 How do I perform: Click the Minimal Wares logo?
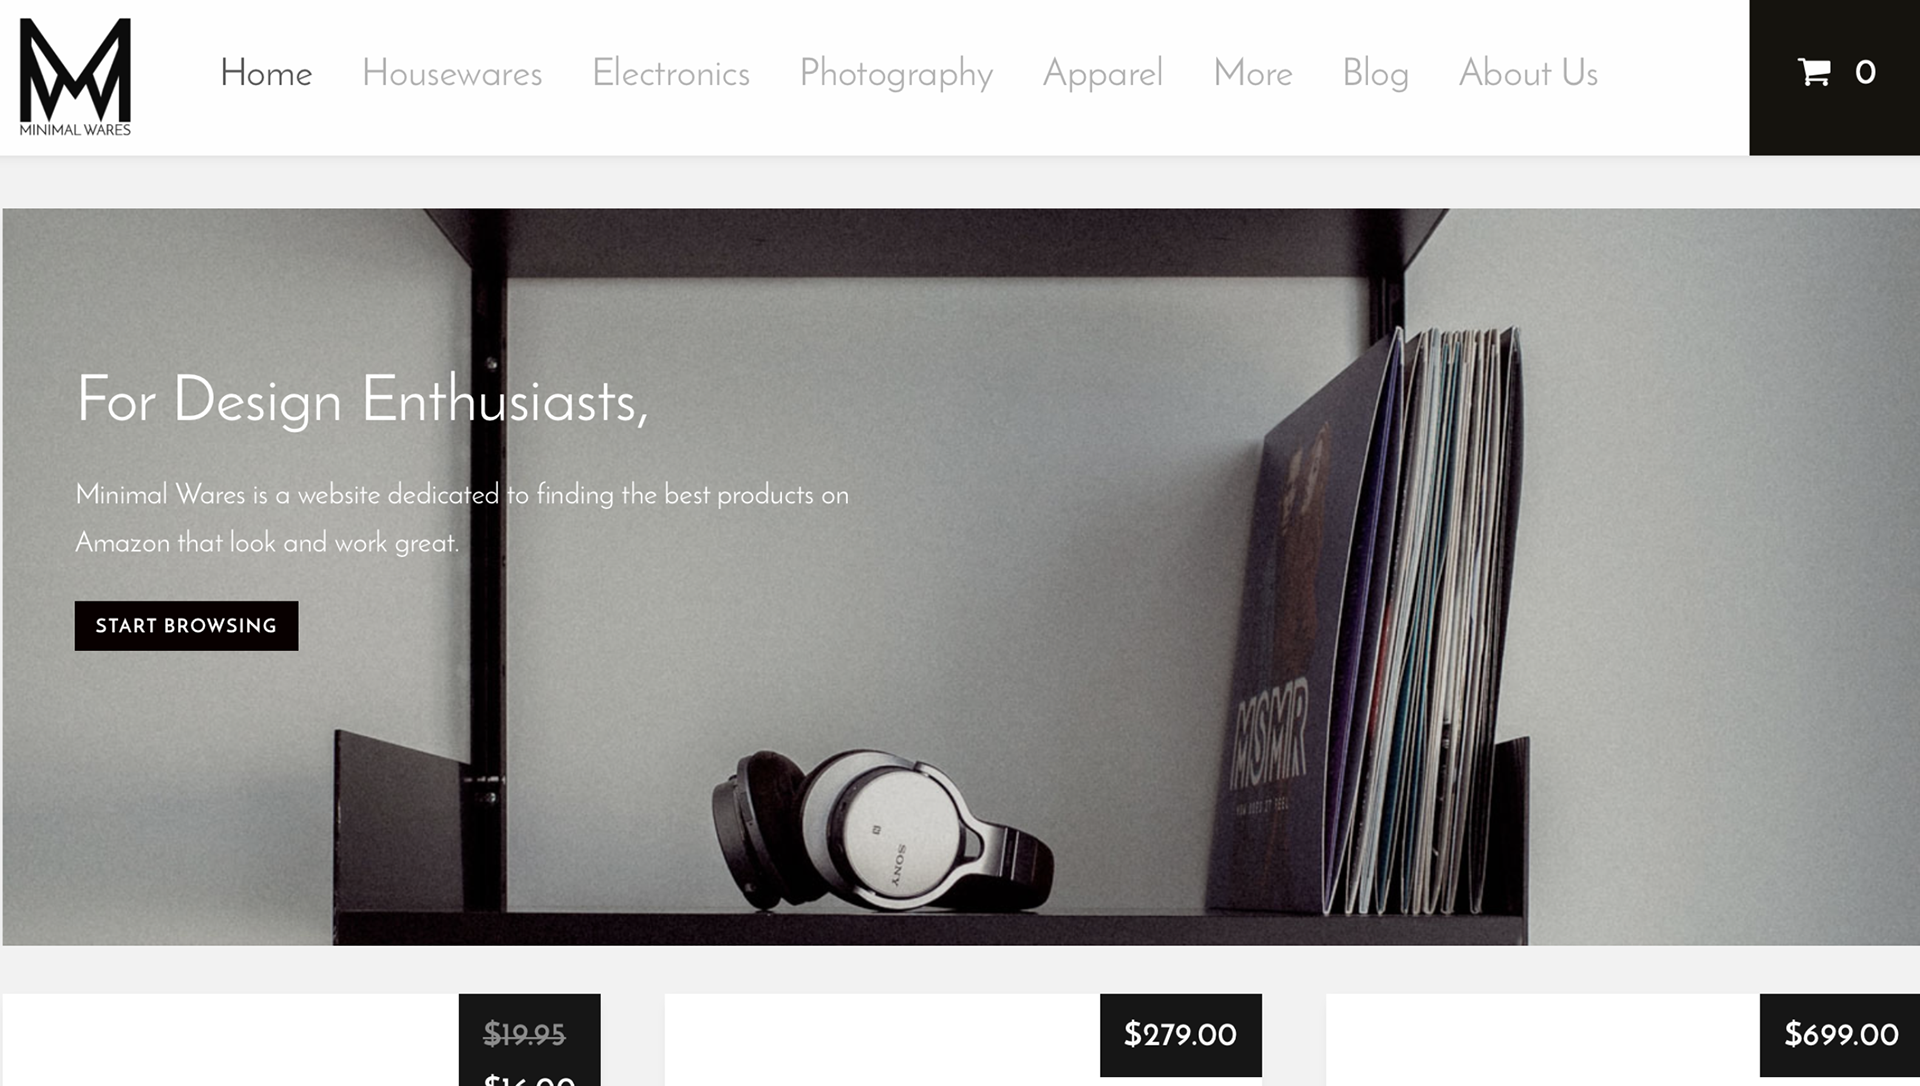pyautogui.click(x=75, y=77)
